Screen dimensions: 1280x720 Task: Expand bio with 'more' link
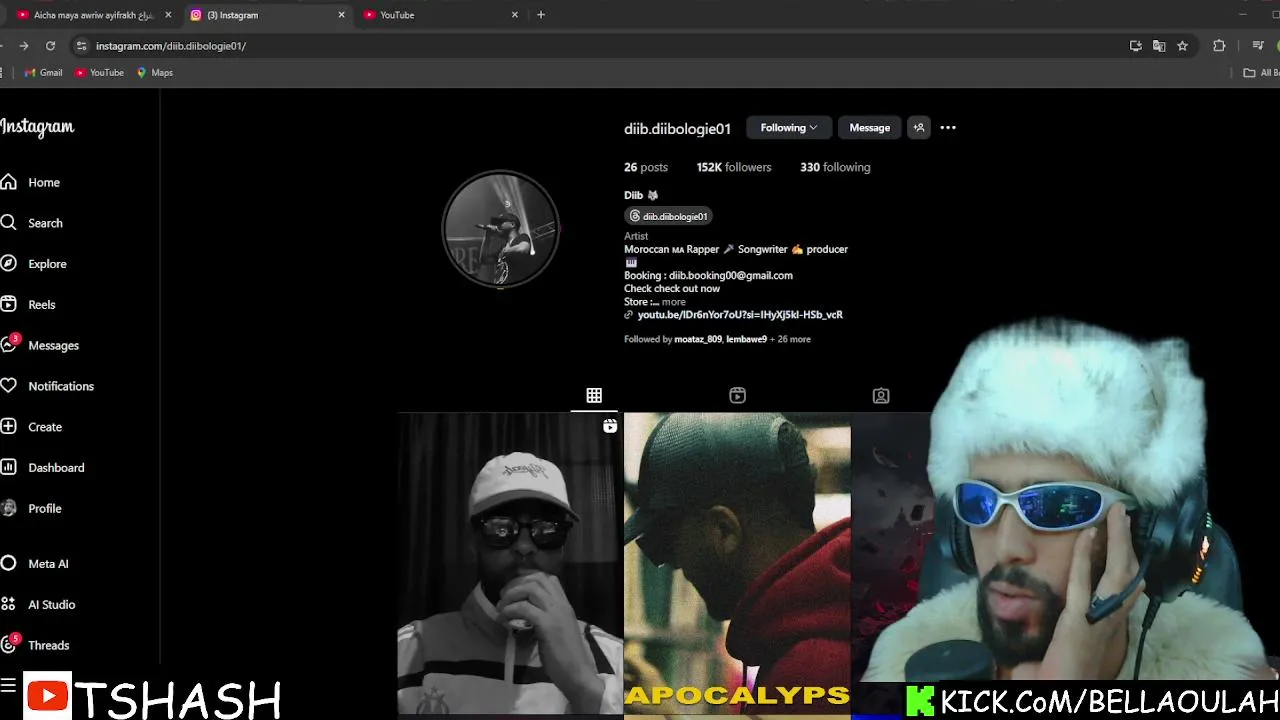tap(673, 302)
